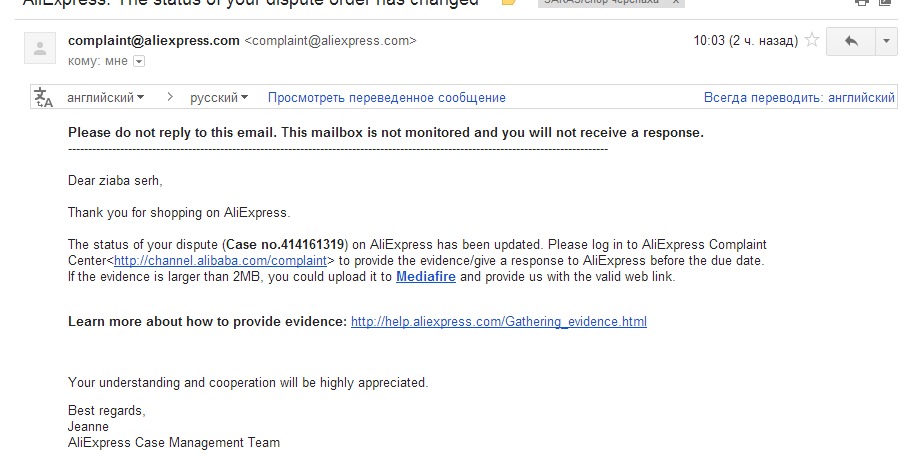Click the bold sender name complaint@aliexpress.com
Screen dimensions: 906x458
point(154,40)
